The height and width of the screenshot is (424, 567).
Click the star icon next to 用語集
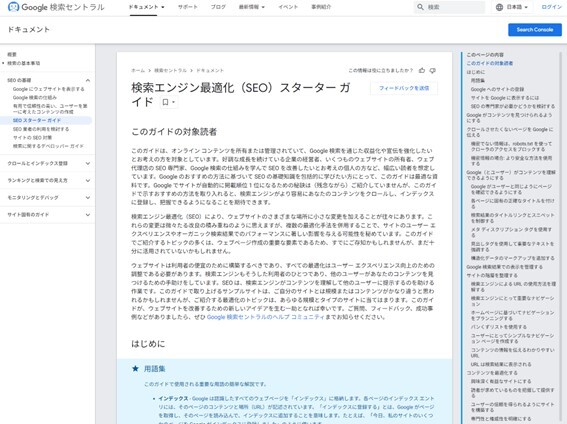tap(135, 368)
